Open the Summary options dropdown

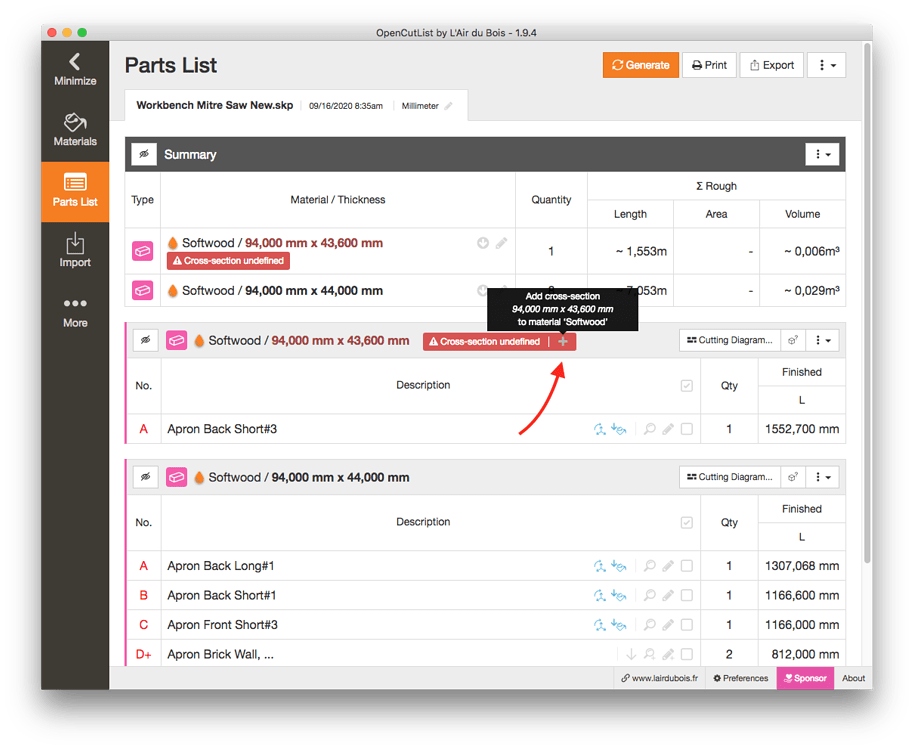coord(822,154)
